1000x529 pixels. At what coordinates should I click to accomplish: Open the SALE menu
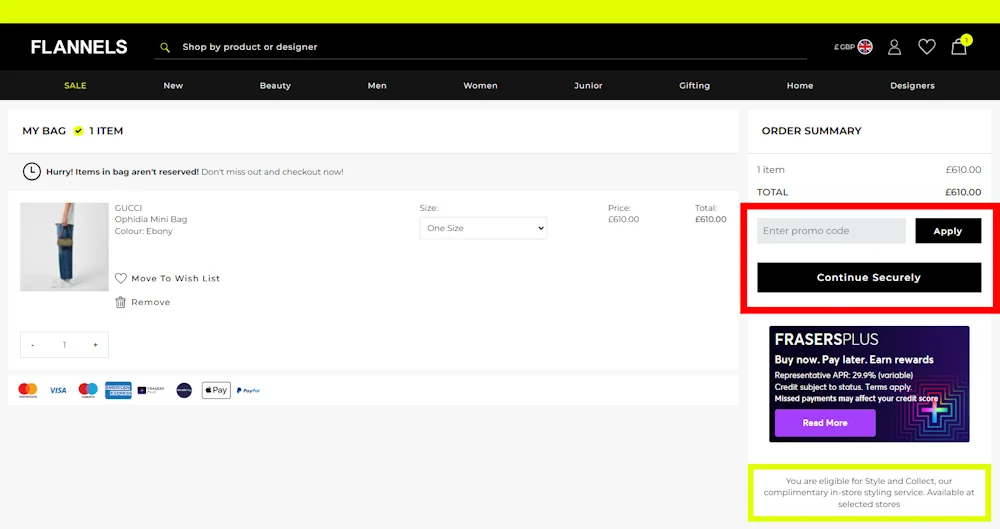click(x=75, y=86)
